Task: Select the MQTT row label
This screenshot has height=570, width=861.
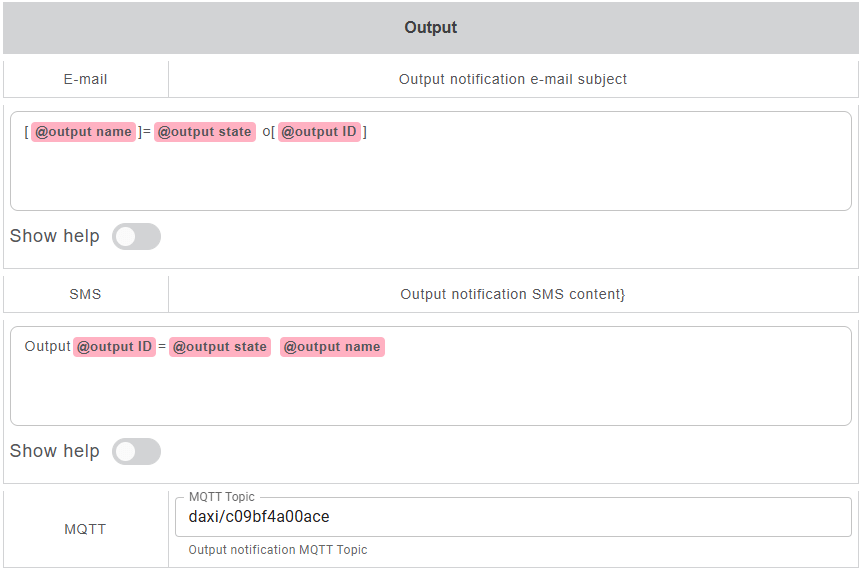Action: coord(86,529)
